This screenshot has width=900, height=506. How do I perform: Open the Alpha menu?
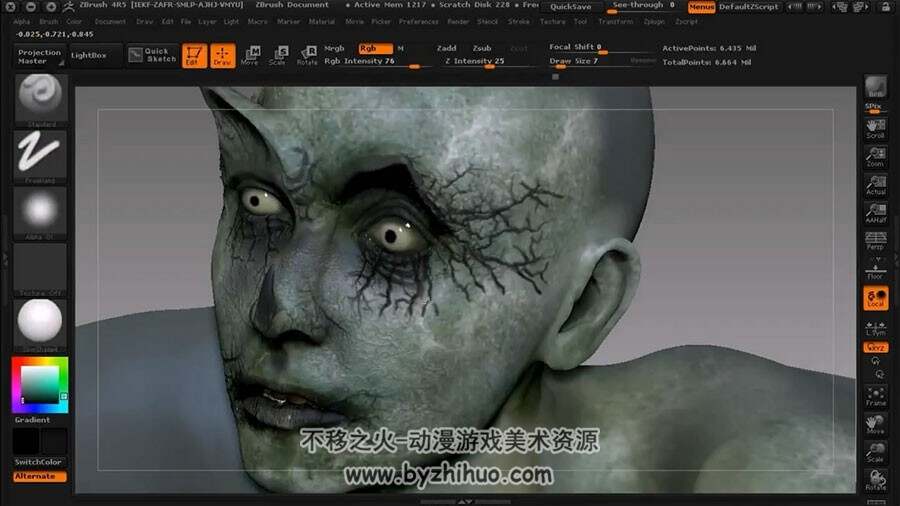click(22, 21)
